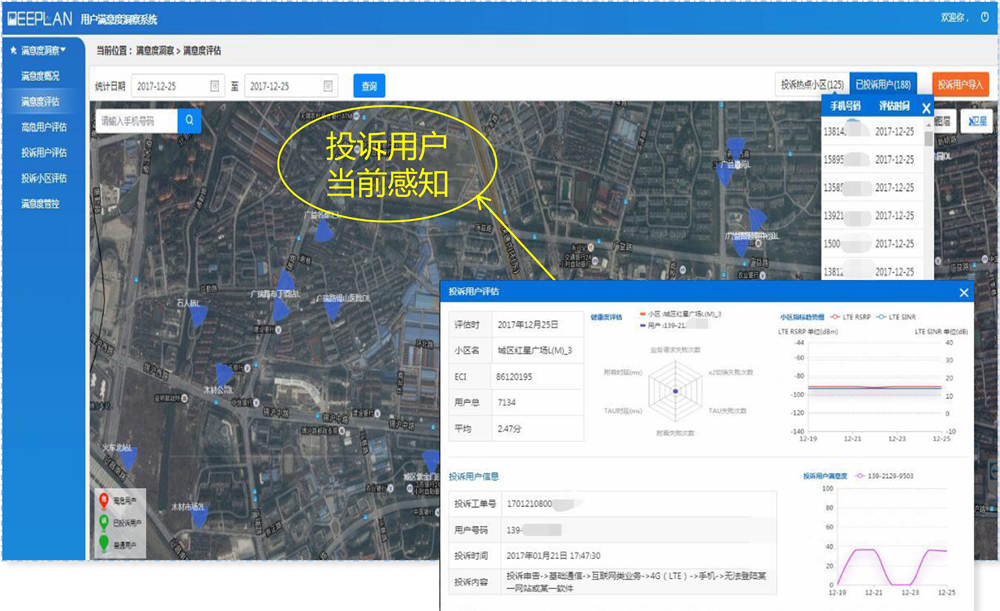Screen dimensions: 1000x611
Task: Click the phone number search magnifier icon
Action: (x=189, y=121)
